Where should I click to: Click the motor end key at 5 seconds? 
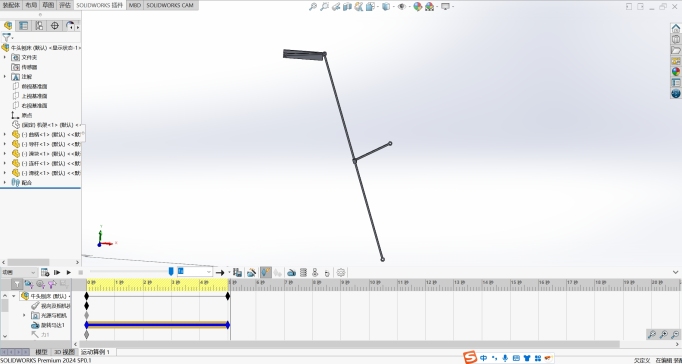pos(227,325)
